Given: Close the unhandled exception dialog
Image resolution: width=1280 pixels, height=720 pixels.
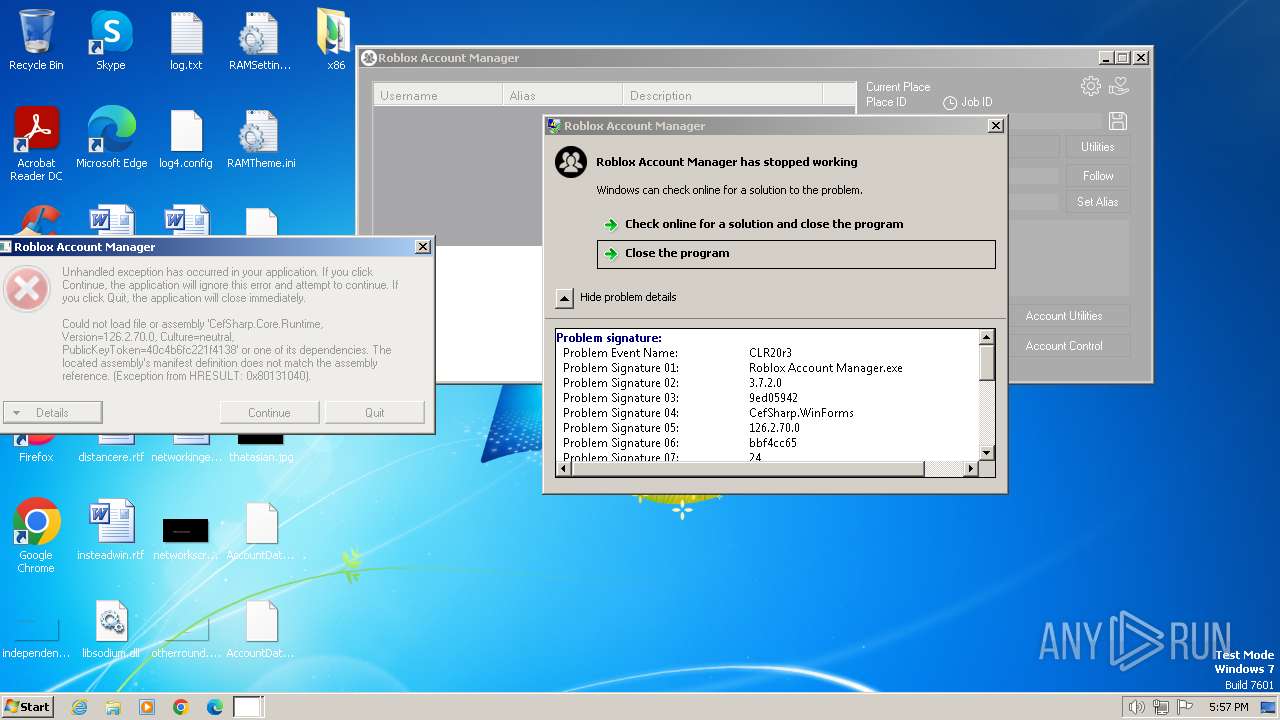Looking at the screenshot, I should tap(423, 246).
